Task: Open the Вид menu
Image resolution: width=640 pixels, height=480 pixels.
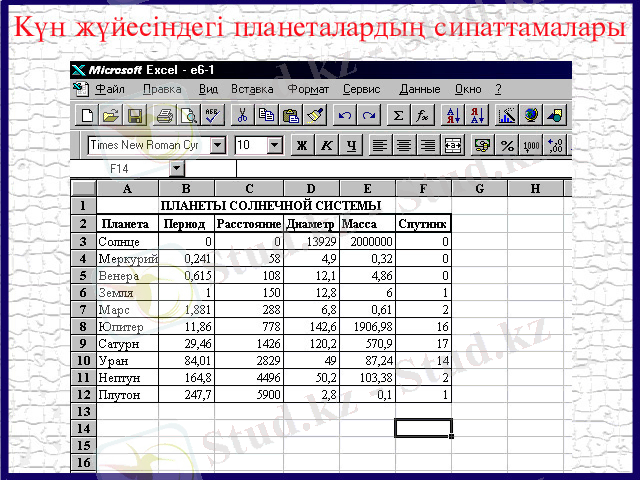Action: (208, 89)
